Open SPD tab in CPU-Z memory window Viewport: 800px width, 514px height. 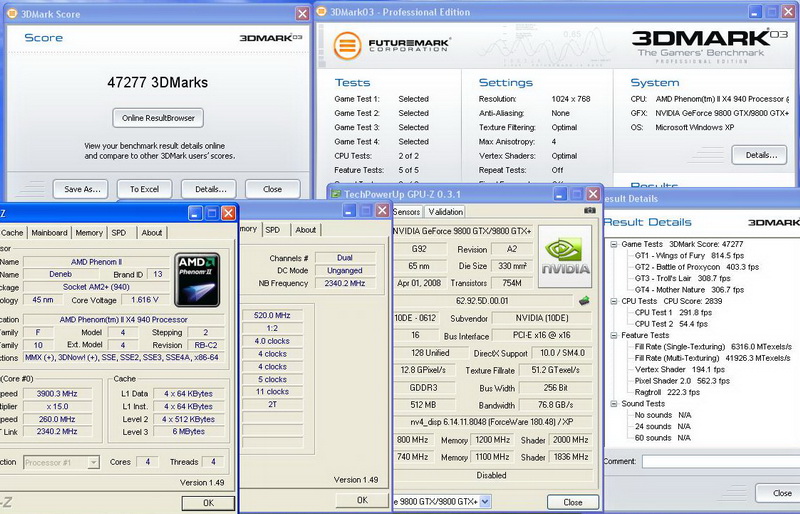[273, 230]
